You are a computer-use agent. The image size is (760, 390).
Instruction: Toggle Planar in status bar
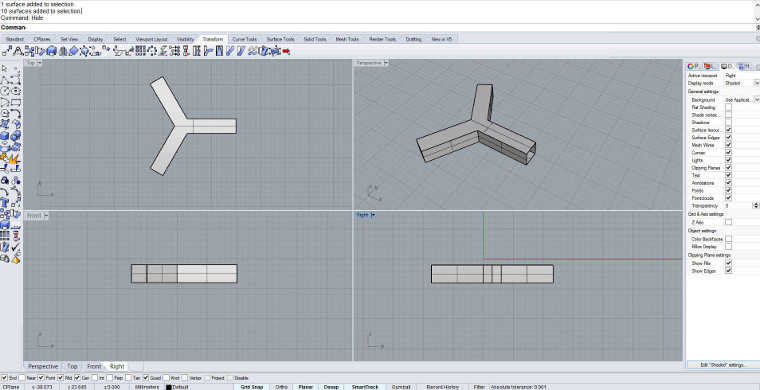305,387
